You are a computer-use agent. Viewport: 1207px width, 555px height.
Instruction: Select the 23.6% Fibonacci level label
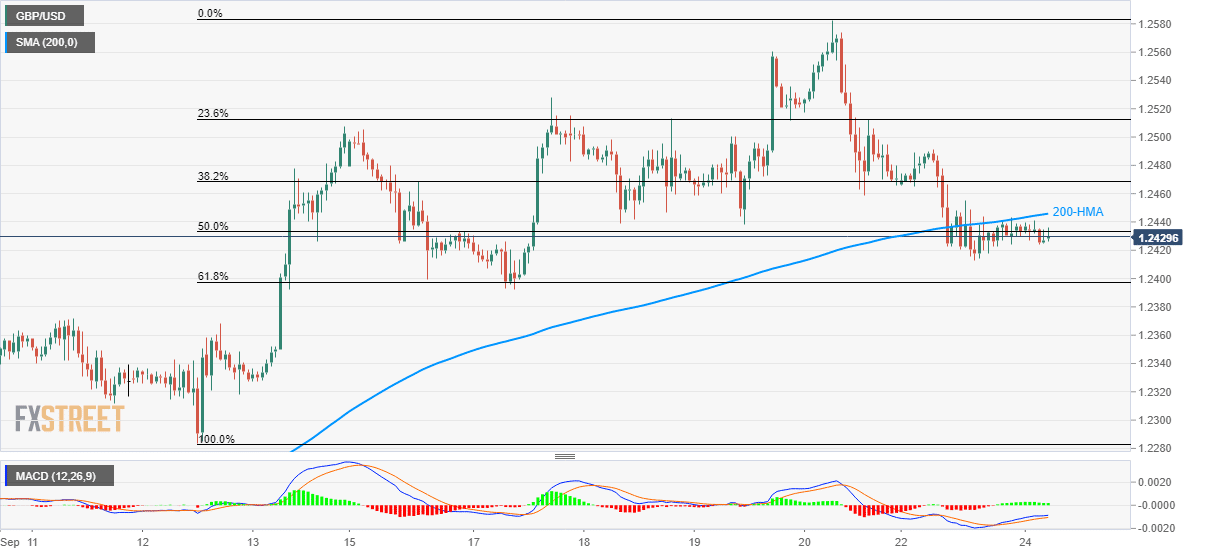coord(212,114)
